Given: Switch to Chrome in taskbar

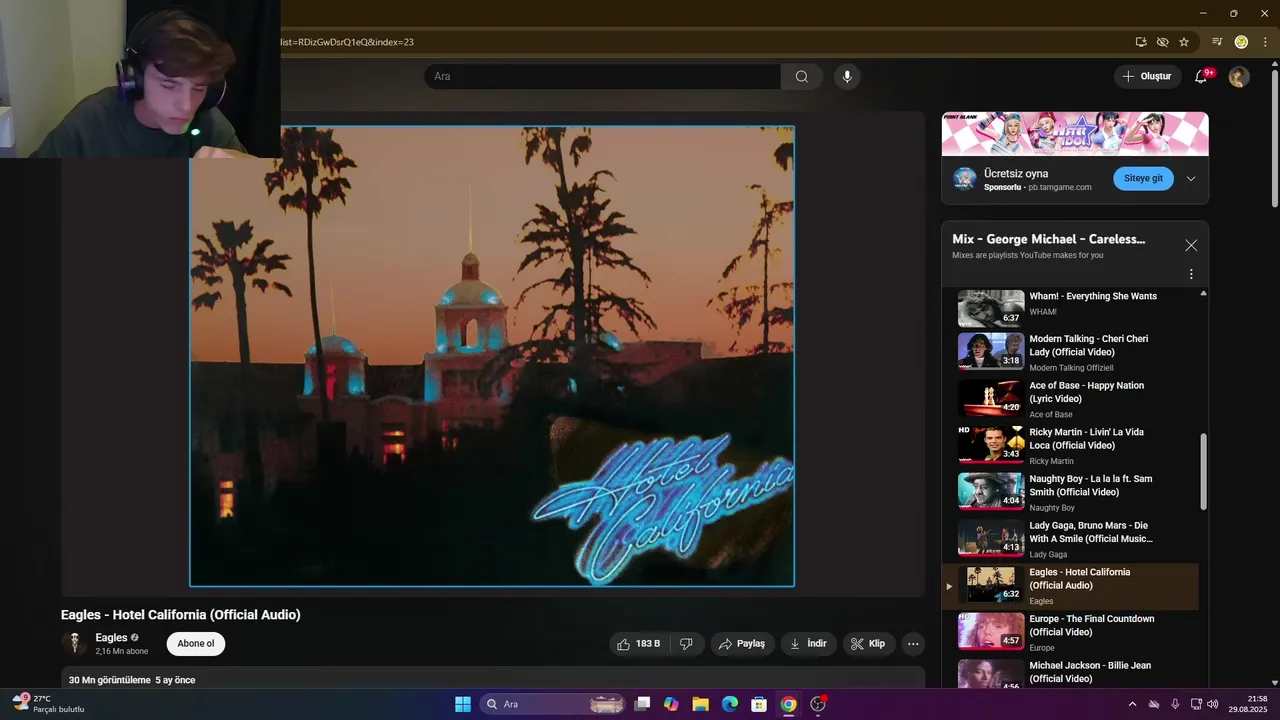Looking at the screenshot, I should pos(789,704).
